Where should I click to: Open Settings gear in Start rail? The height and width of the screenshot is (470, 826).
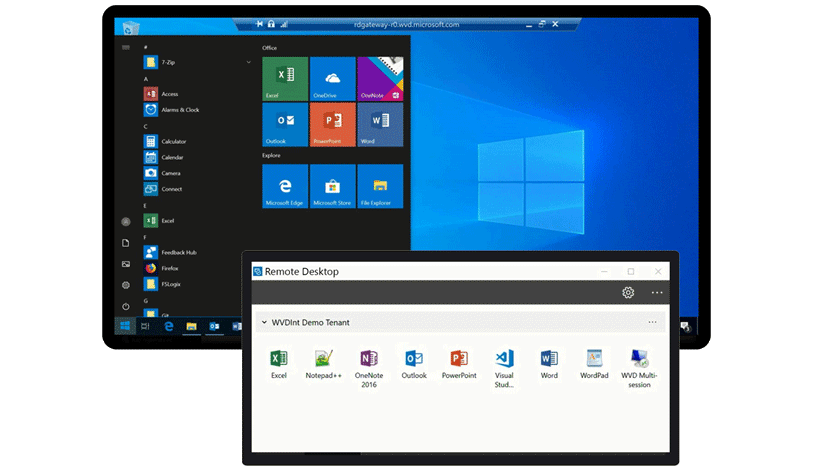point(125,285)
